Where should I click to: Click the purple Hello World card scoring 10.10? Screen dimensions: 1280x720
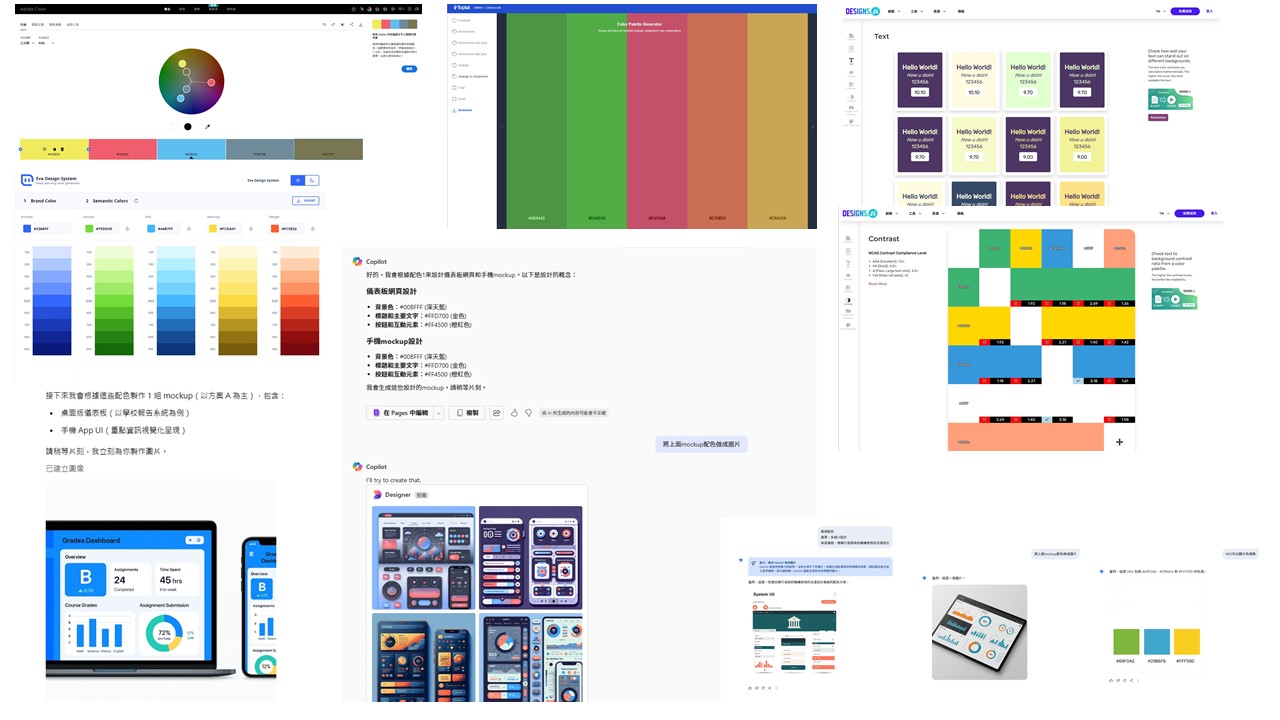pyautogui.click(x=920, y=80)
